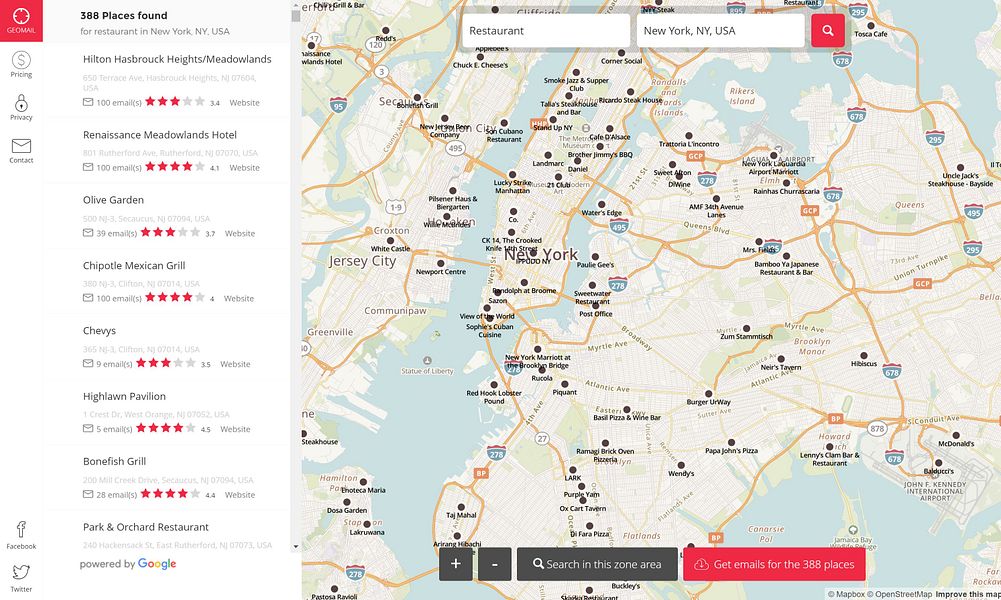Open the Website link for Olive Garden
Screen dimensions: 1001x600
239,232
